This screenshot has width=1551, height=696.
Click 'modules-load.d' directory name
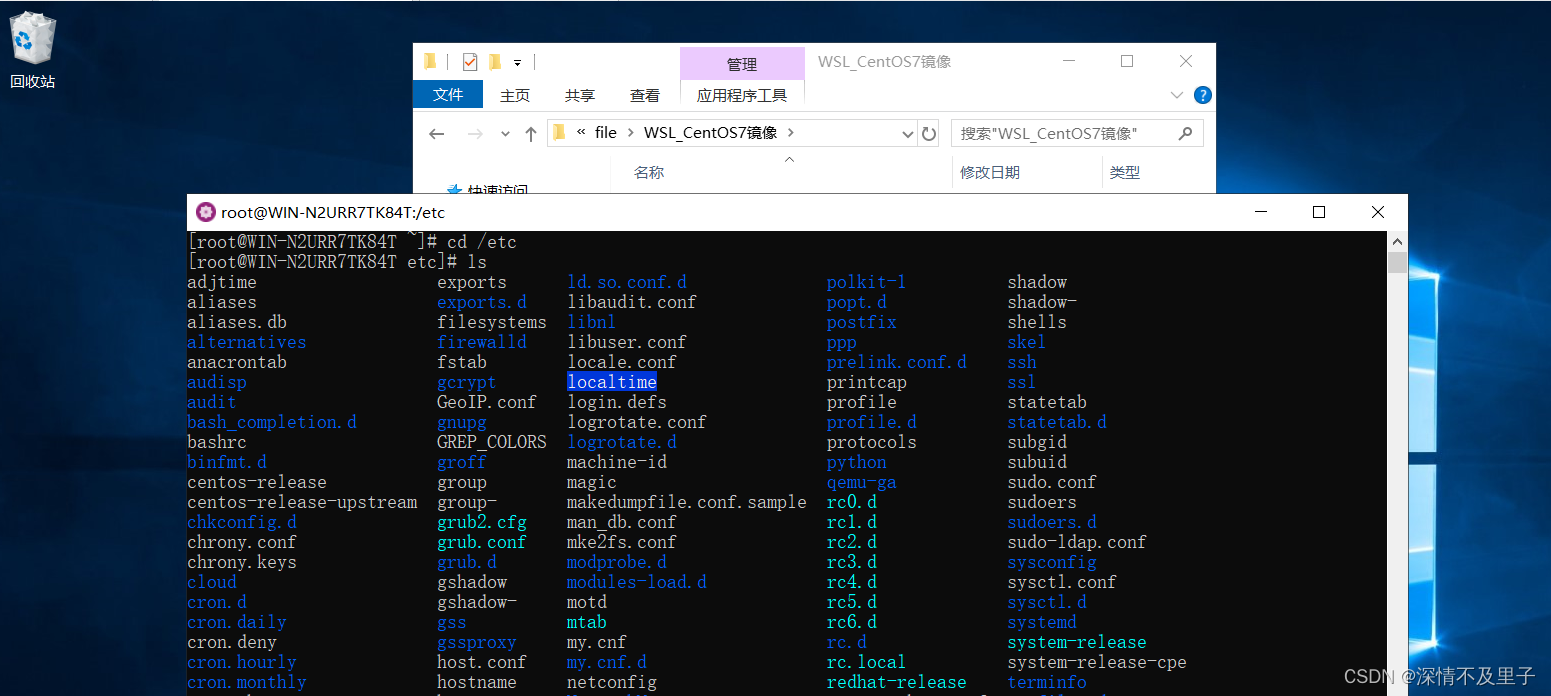(x=637, y=582)
